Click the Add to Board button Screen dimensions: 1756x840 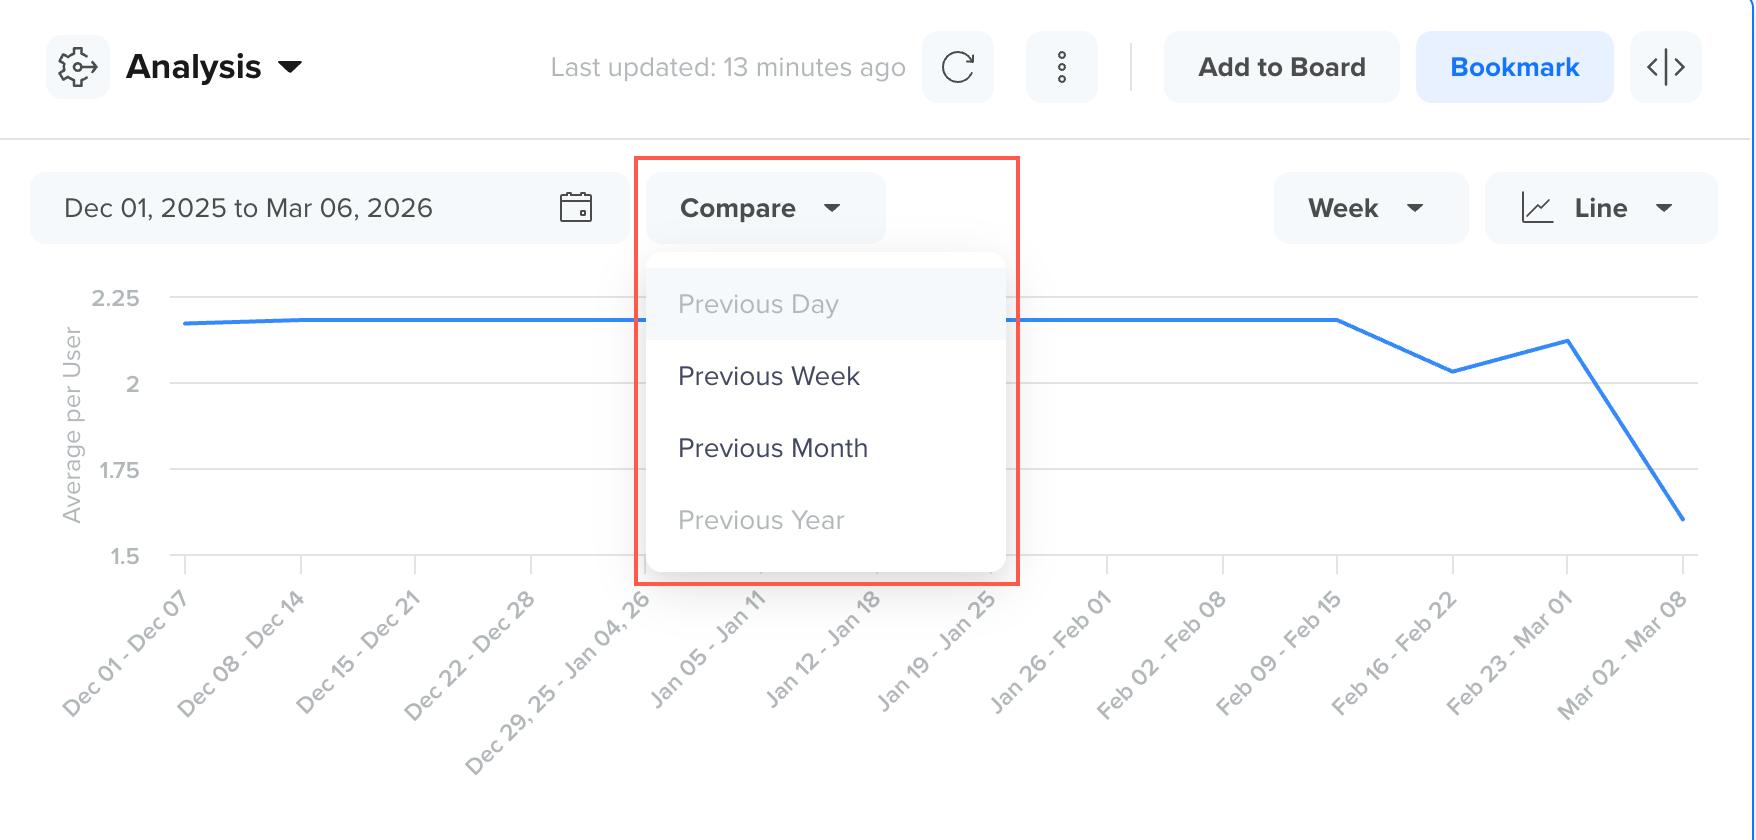(1281, 67)
